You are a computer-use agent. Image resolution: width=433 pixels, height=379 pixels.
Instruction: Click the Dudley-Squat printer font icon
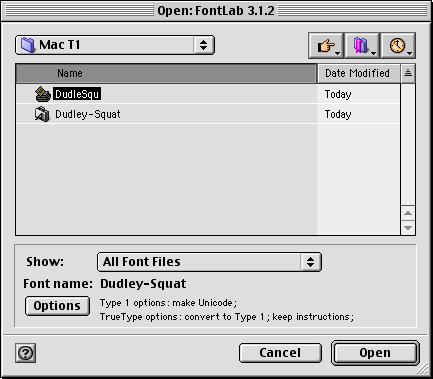point(42,114)
